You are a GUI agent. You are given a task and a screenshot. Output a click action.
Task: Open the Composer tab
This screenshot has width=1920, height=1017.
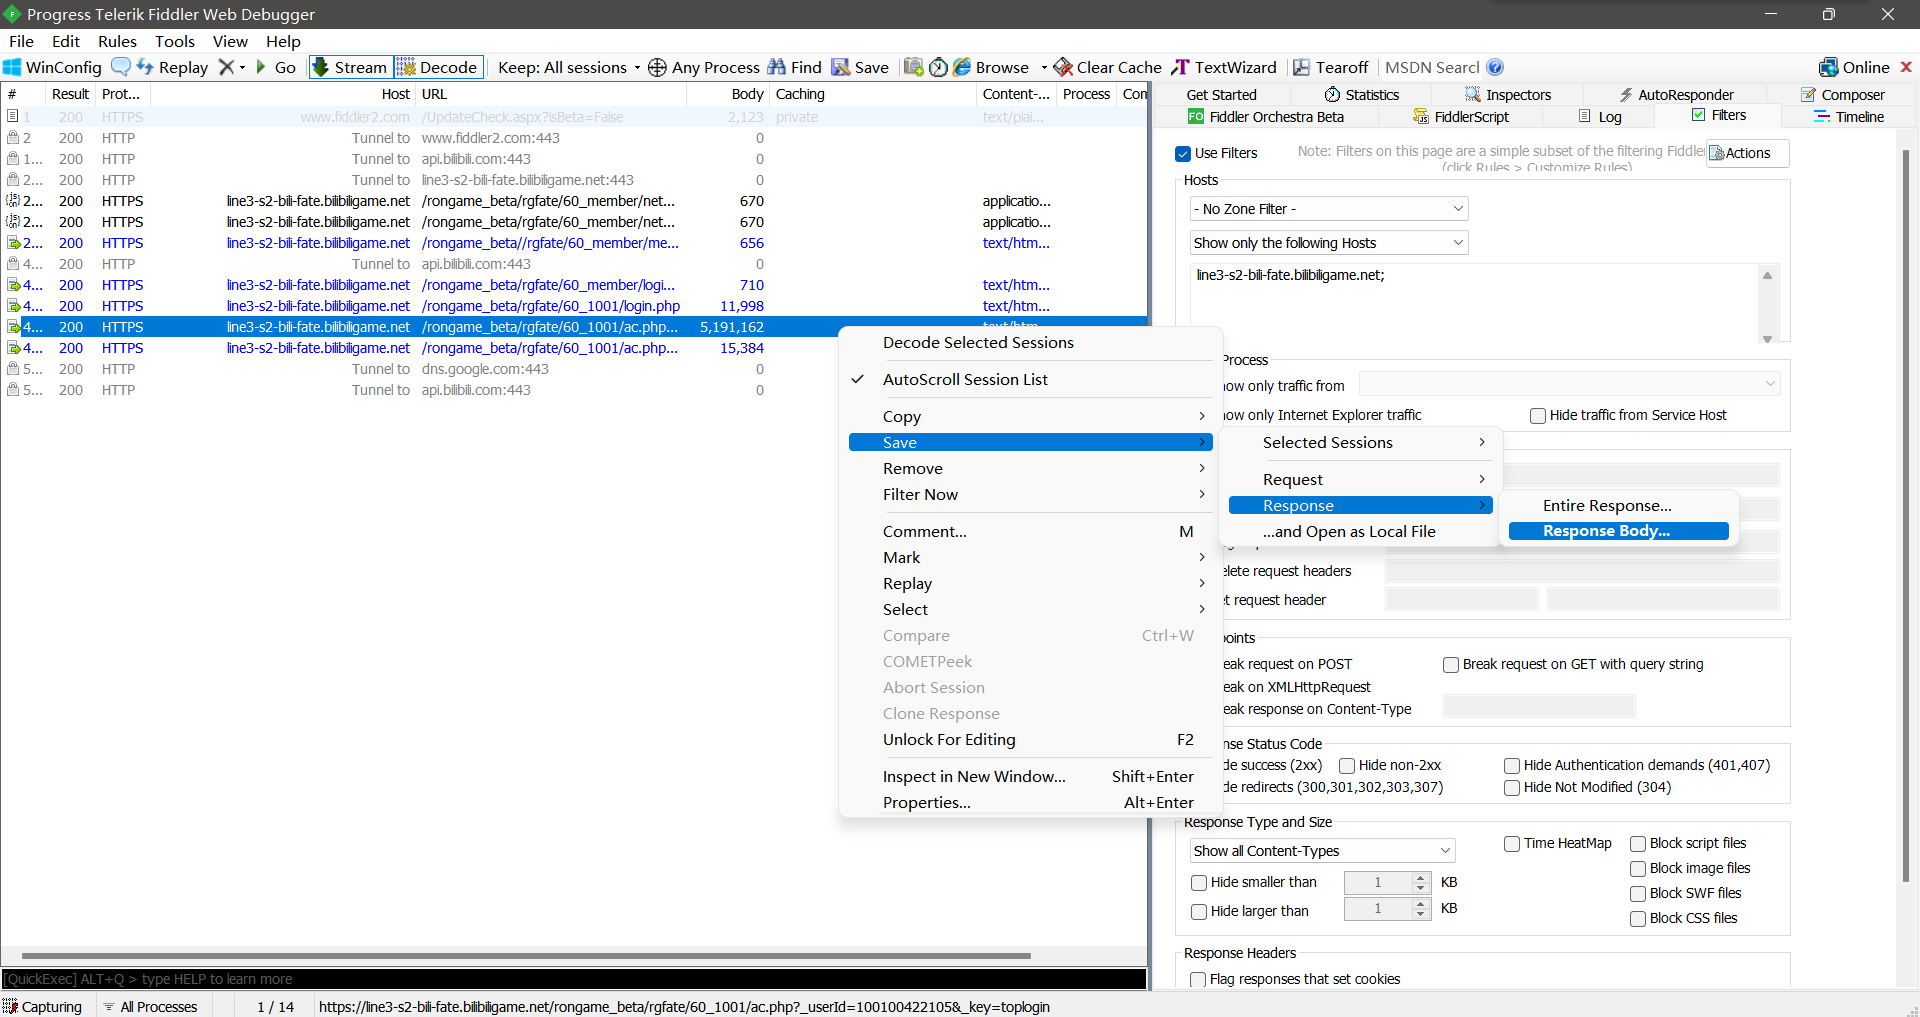pos(1842,95)
